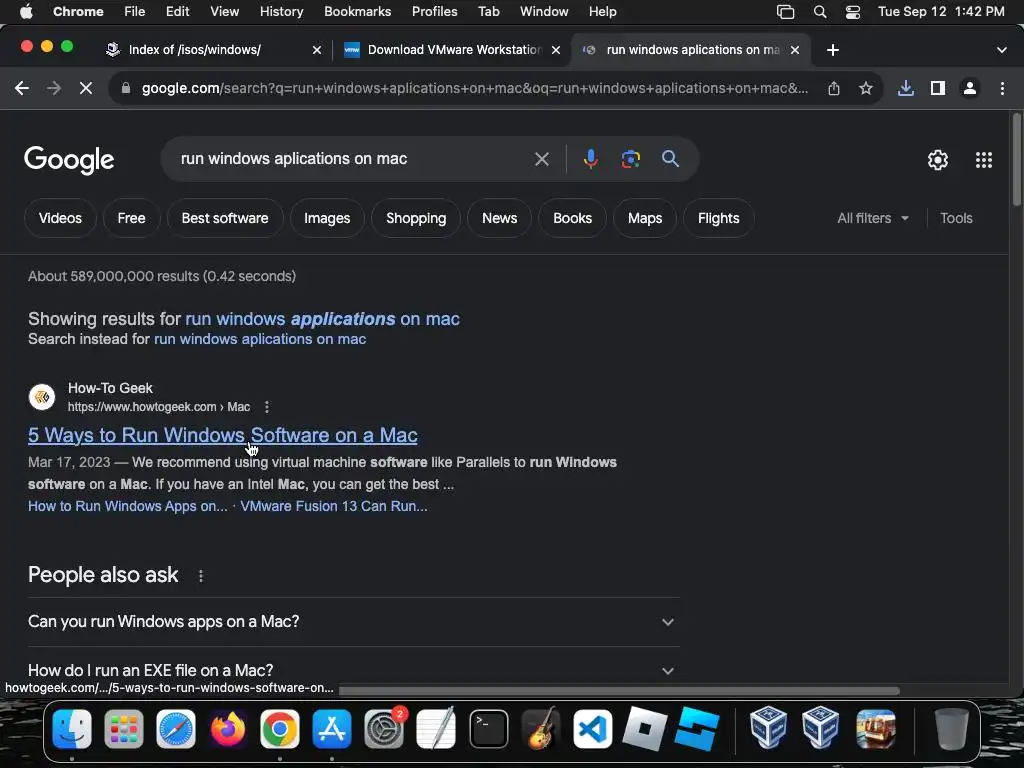The width and height of the screenshot is (1024, 768).
Task: Bookmark this page with the star icon
Action: pyautogui.click(x=866, y=88)
